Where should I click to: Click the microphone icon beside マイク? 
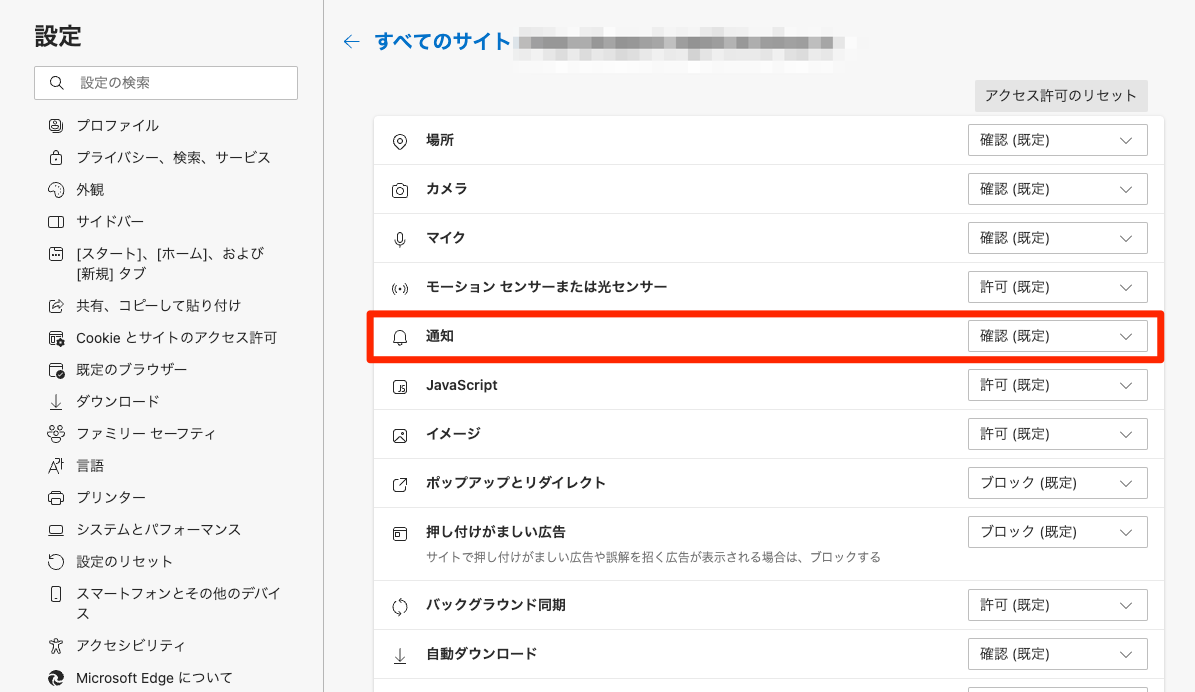click(x=400, y=238)
